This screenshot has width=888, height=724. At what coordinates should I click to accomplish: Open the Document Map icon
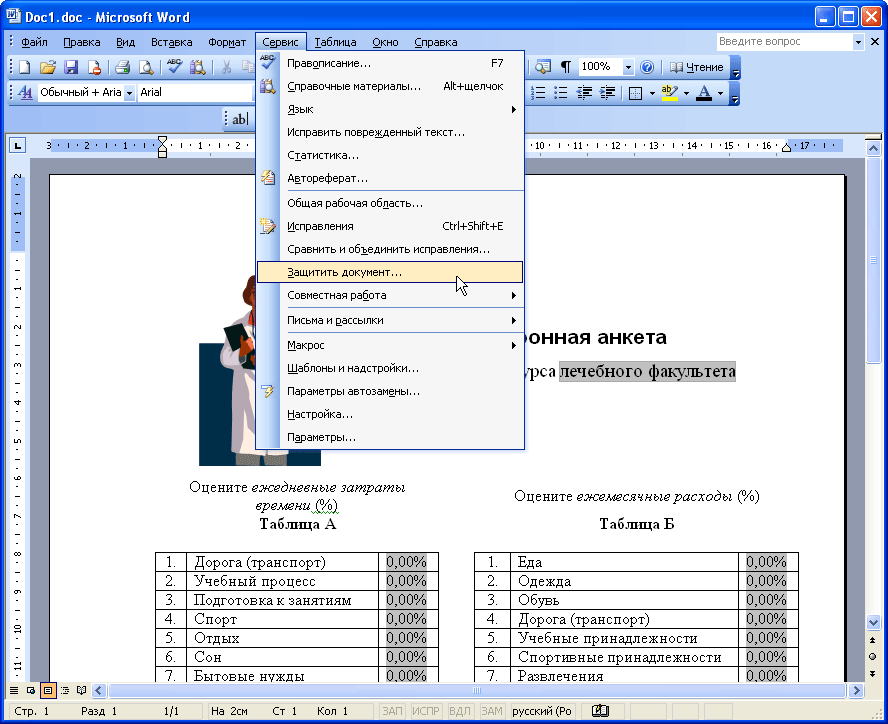tap(543, 67)
